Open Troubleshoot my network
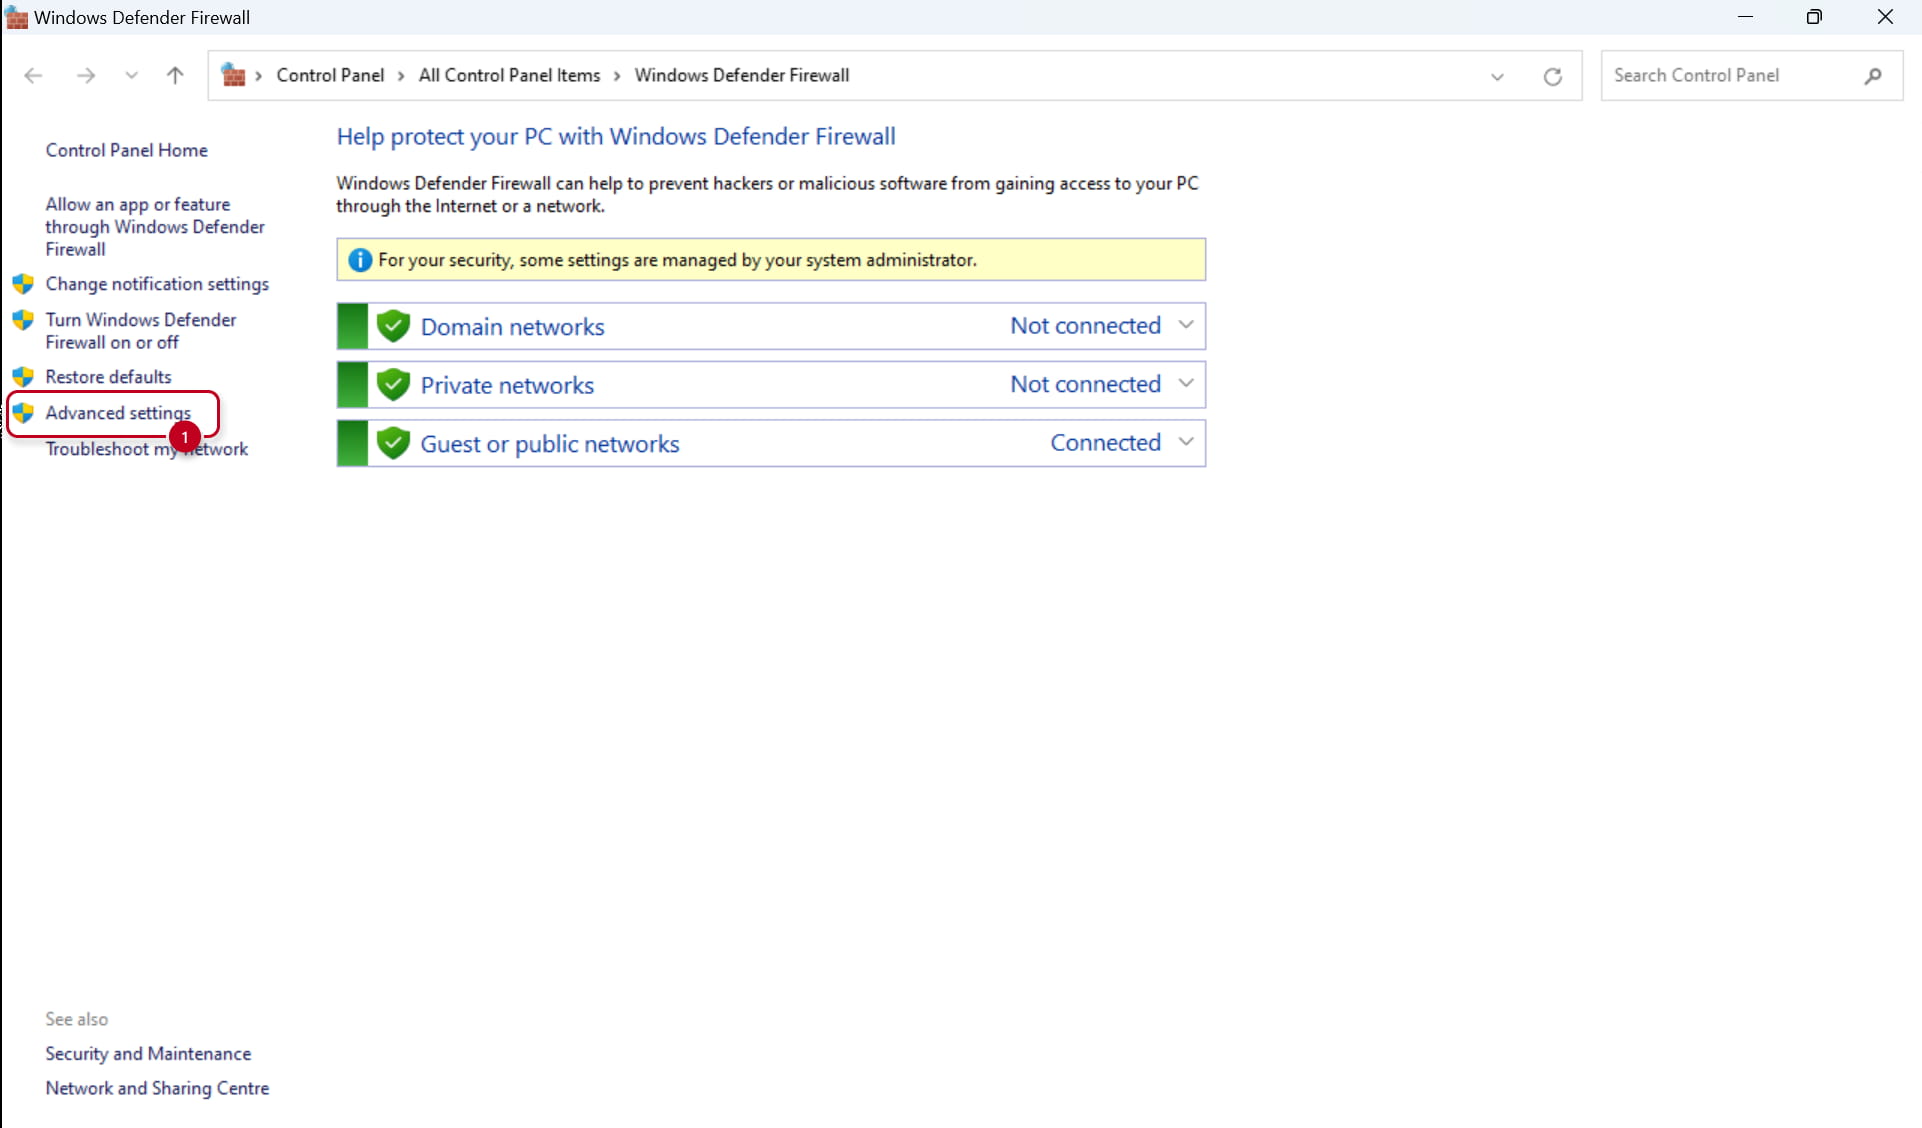The width and height of the screenshot is (1922, 1128). point(147,449)
